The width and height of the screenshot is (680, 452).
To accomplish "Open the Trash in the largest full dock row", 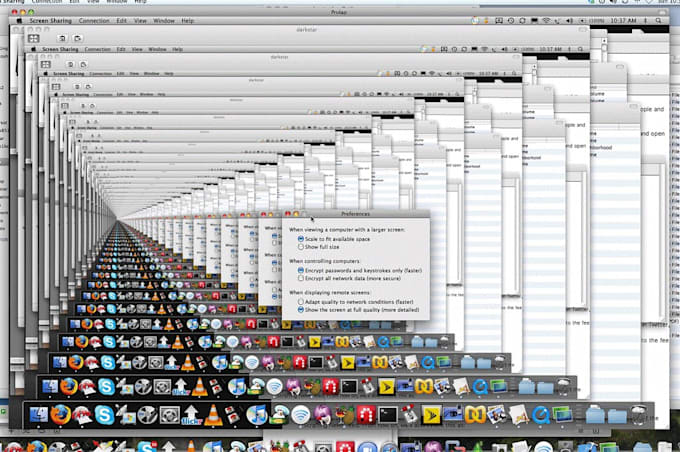I will click(x=639, y=415).
